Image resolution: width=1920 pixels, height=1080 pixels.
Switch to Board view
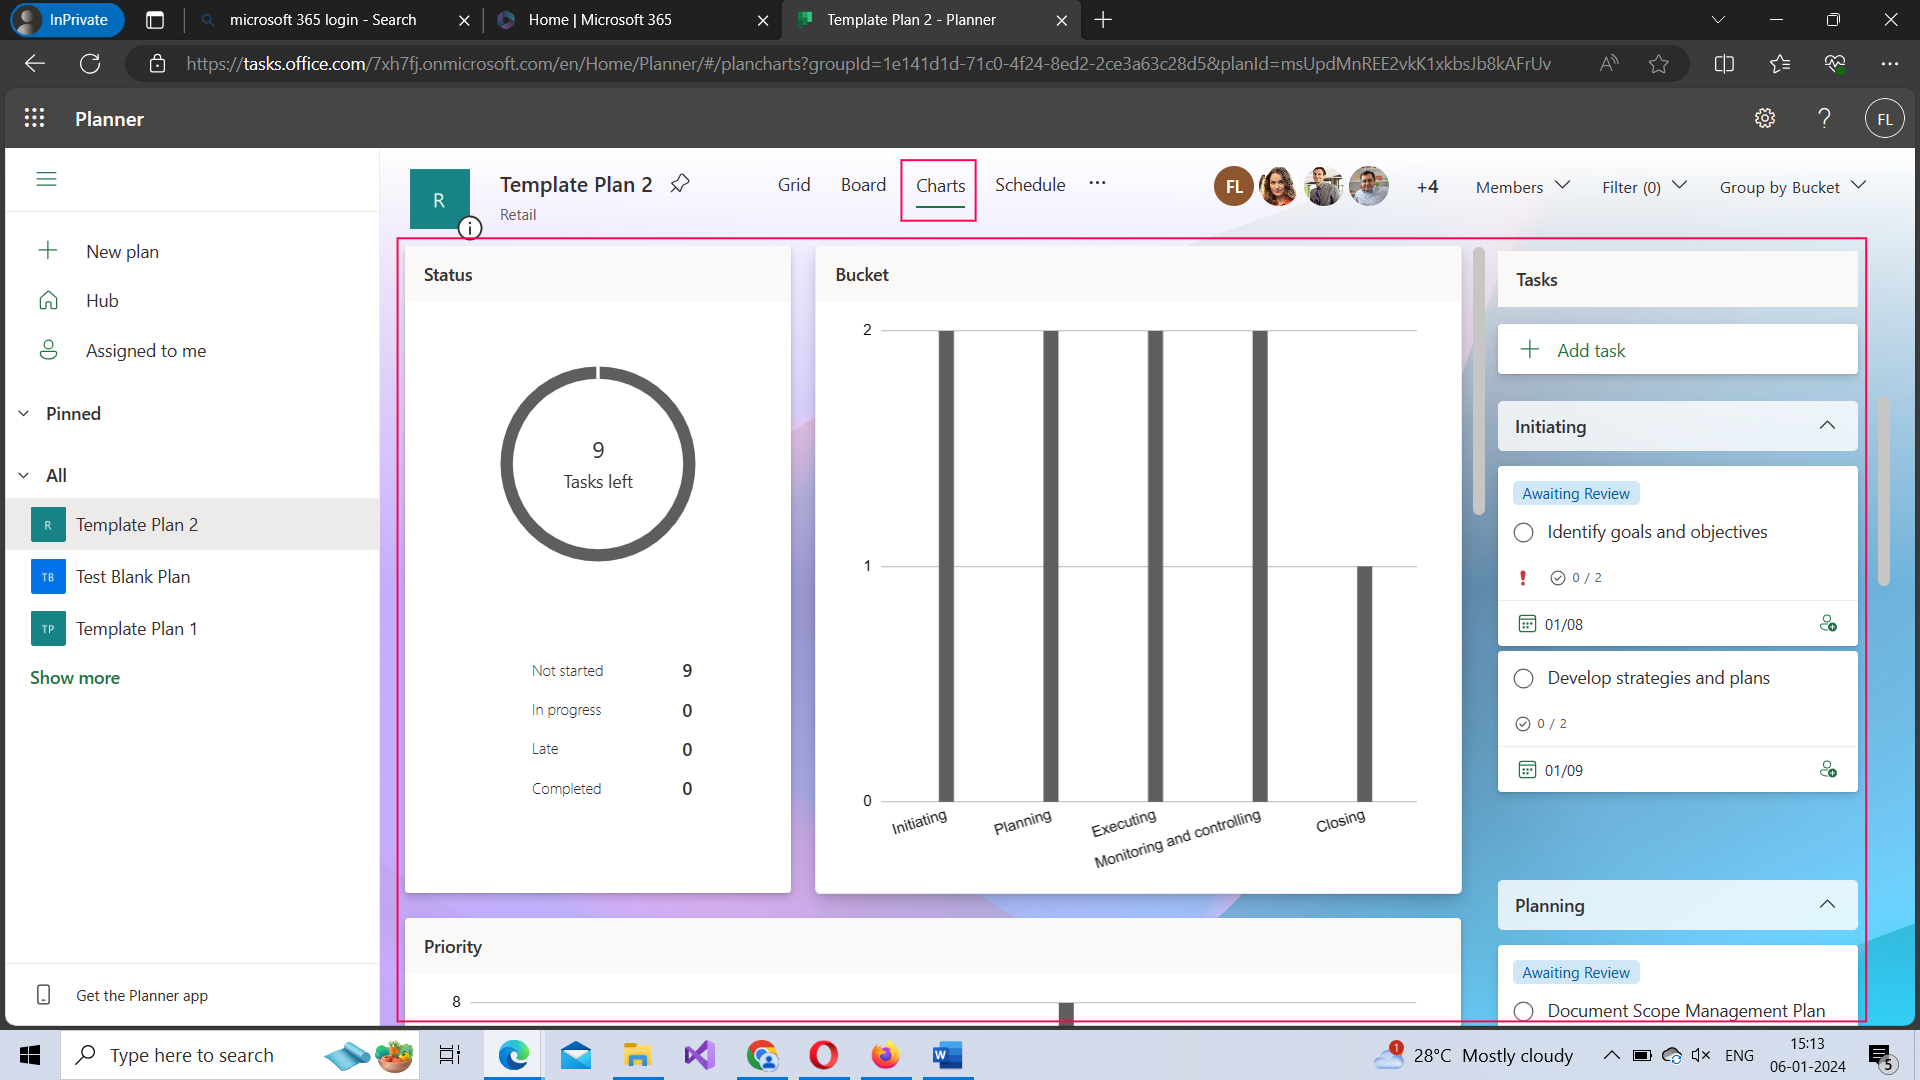(863, 185)
